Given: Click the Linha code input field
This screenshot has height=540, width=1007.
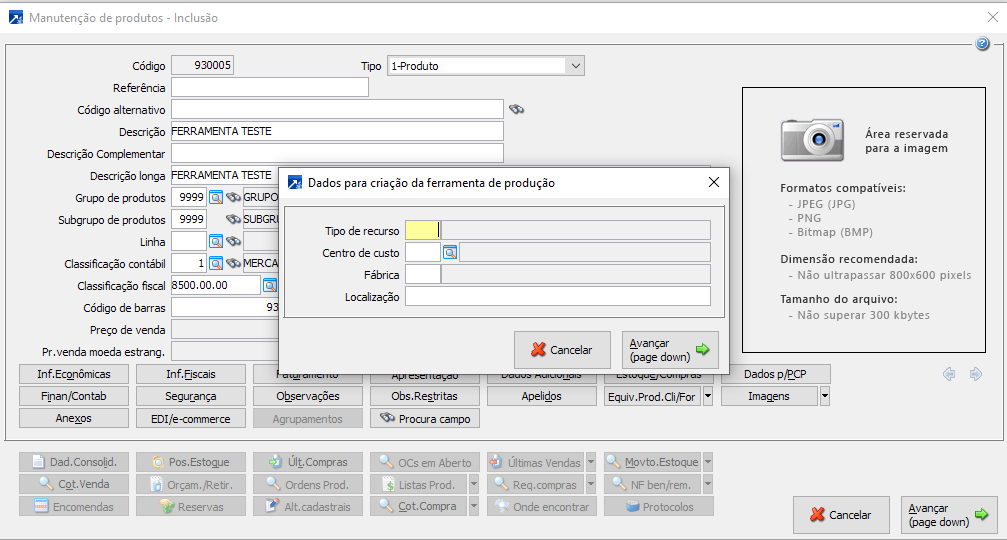Looking at the screenshot, I should pos(189,241).
